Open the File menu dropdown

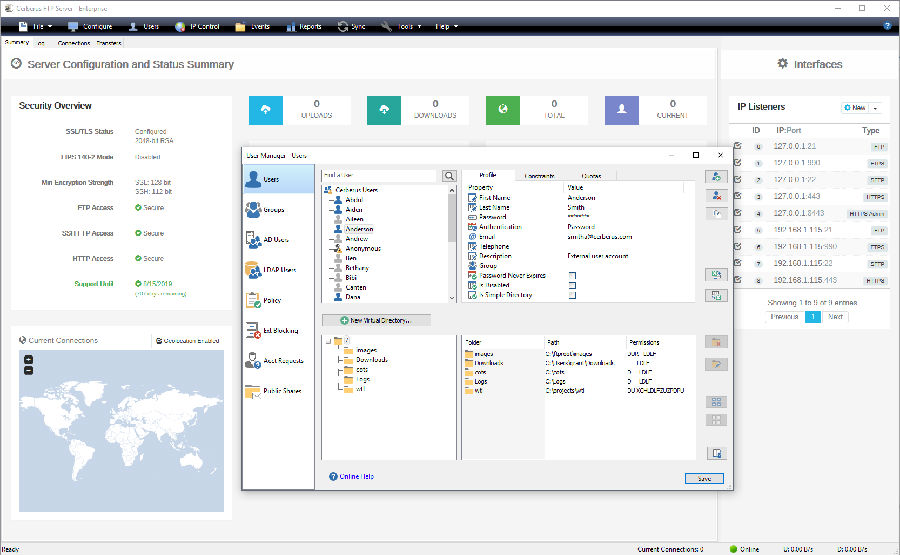pyautogui.click(x=36, y=26)
